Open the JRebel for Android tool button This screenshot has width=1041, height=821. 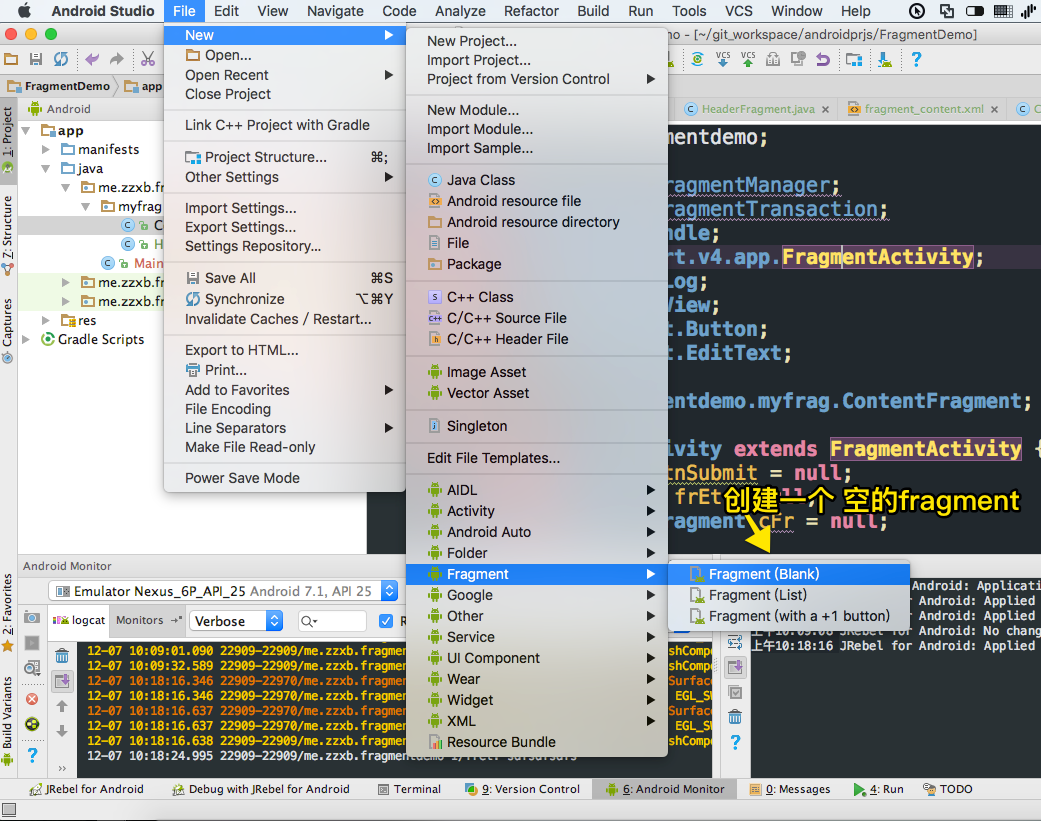point(86,789)
